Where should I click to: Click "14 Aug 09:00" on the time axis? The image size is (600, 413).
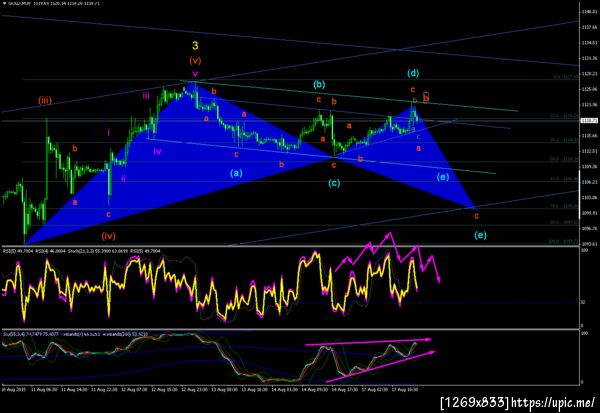pyautogui.click(x=315, y=389)
